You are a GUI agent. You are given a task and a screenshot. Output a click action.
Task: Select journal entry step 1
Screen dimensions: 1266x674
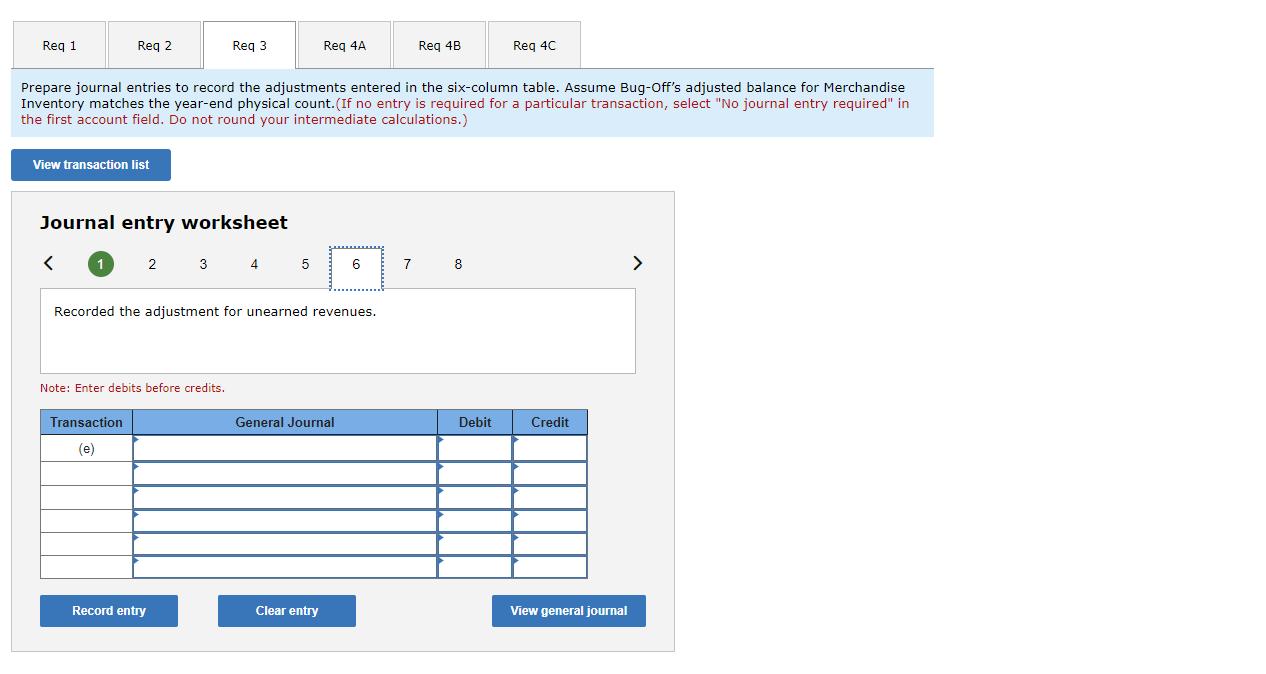100,264
